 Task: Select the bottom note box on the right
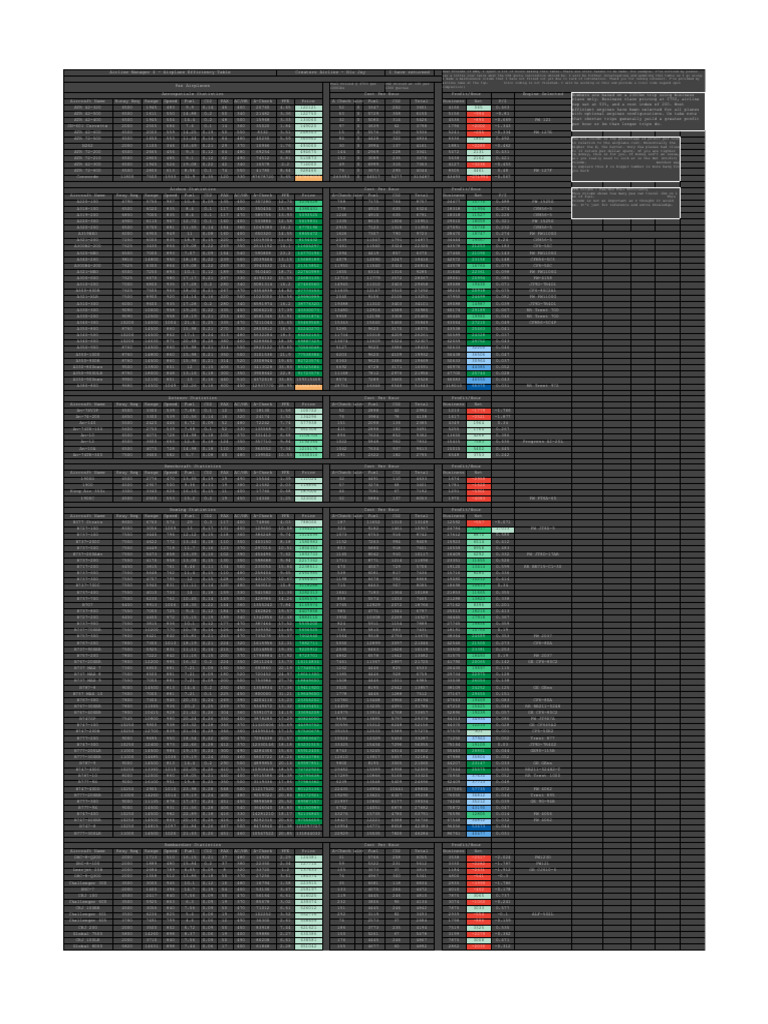pyautogui.click(x=626, y=203)
